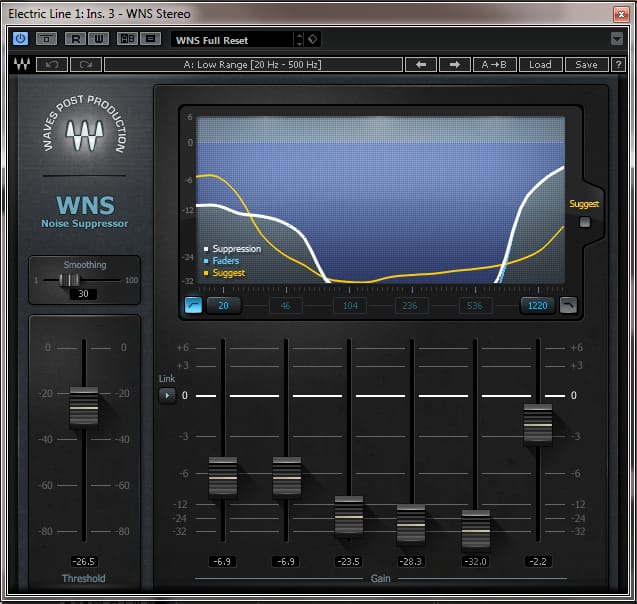Click the 236 Hz band frequency label

click(410, 305)
